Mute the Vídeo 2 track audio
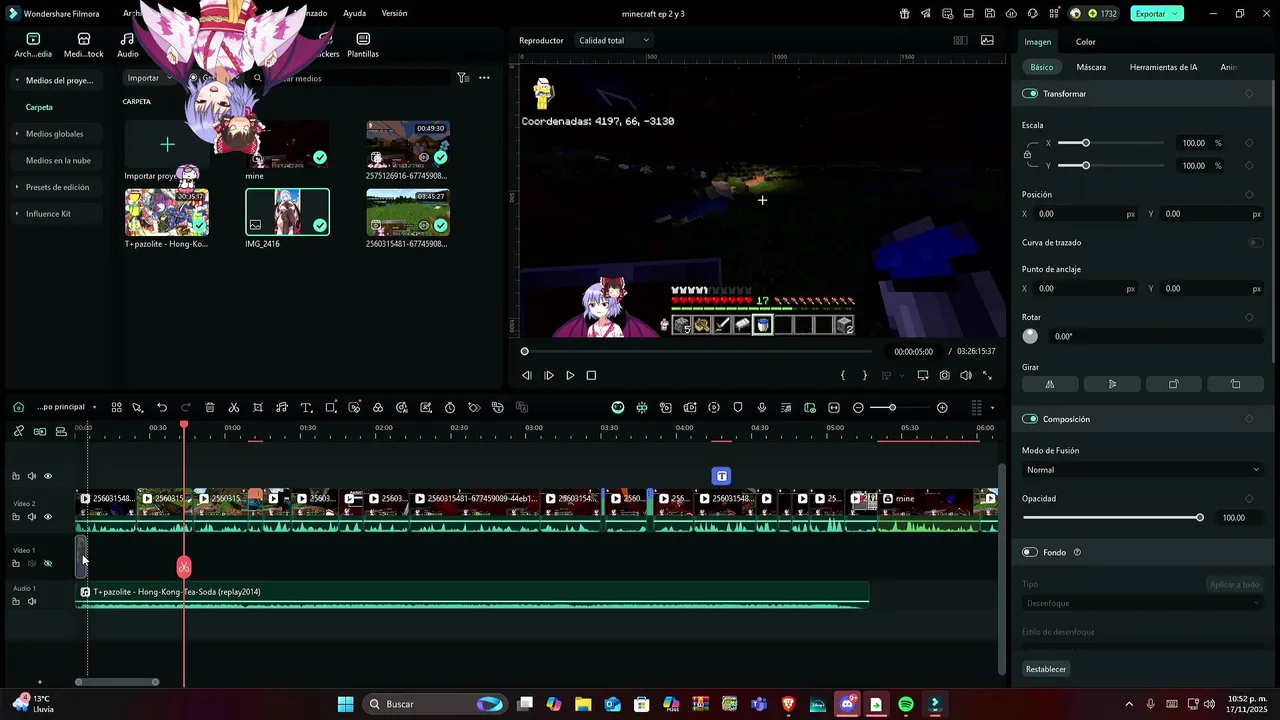1280x720 pixels. click(x=31, y=517)
